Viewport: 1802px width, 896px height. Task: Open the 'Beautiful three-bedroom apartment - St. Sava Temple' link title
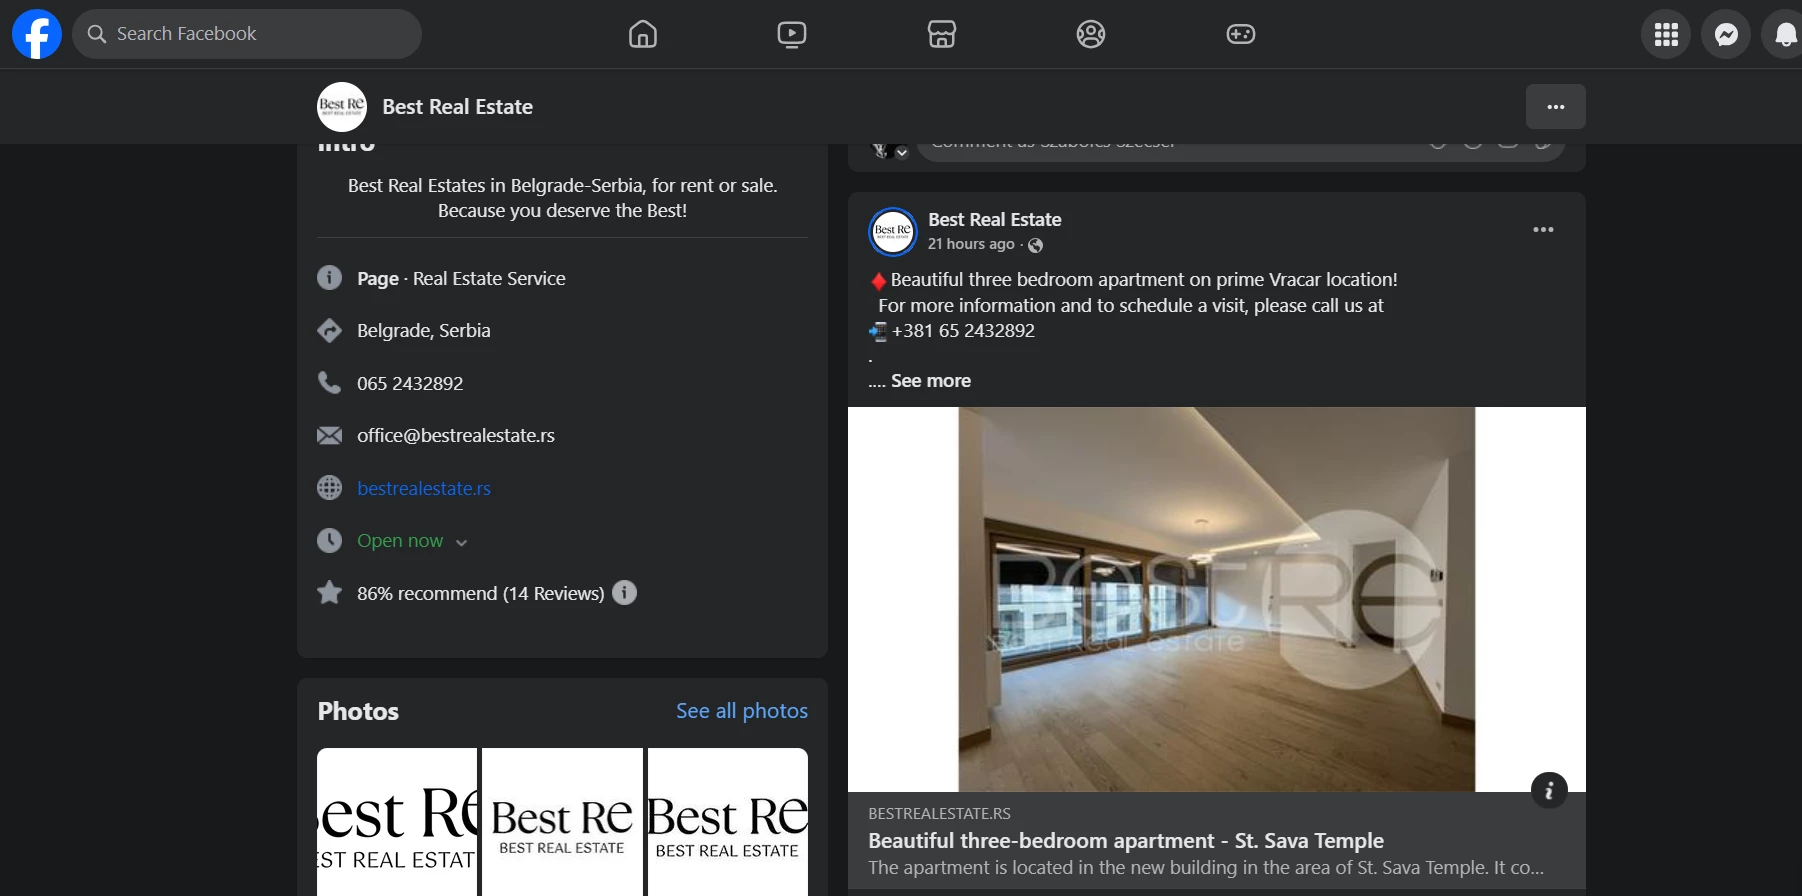point(1126,841)
